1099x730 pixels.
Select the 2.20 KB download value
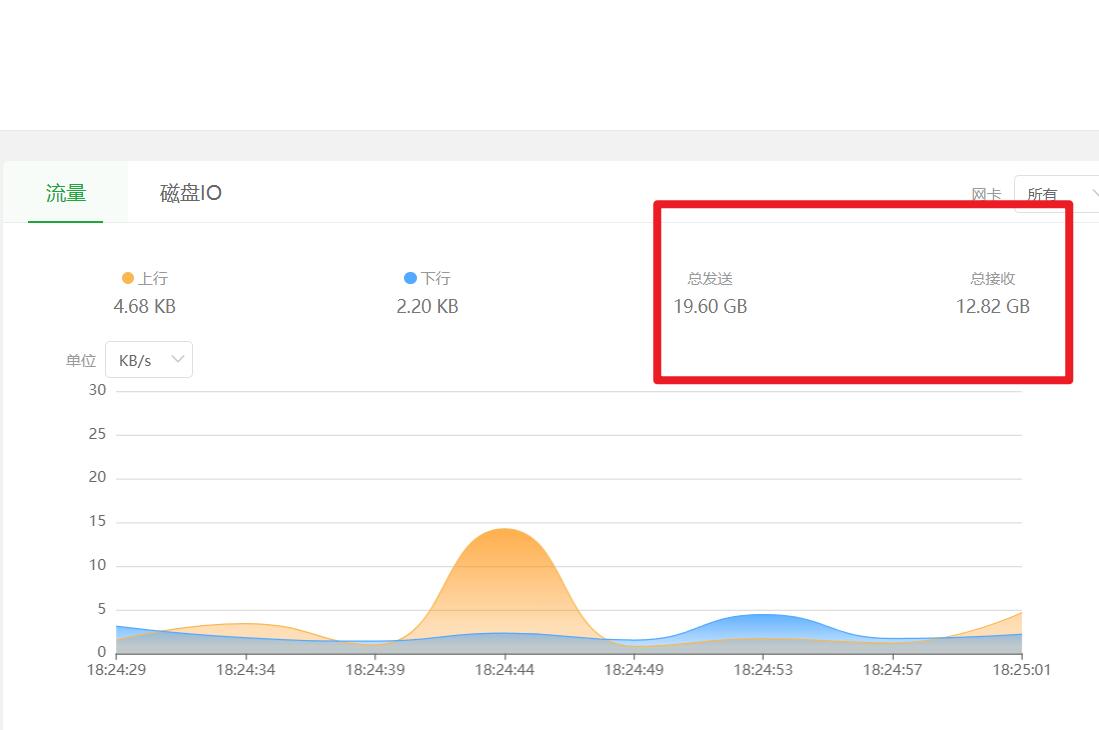427,307
